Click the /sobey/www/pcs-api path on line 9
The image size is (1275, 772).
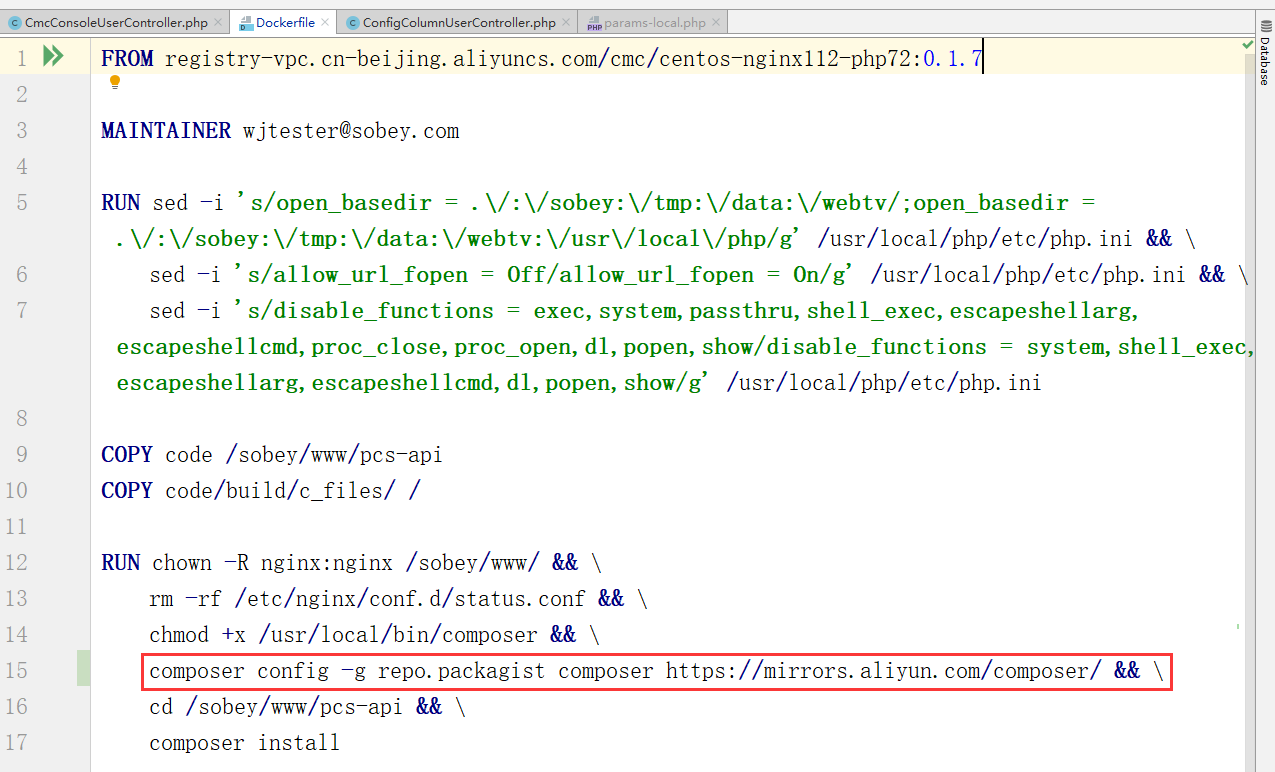[x=333, y=455]
